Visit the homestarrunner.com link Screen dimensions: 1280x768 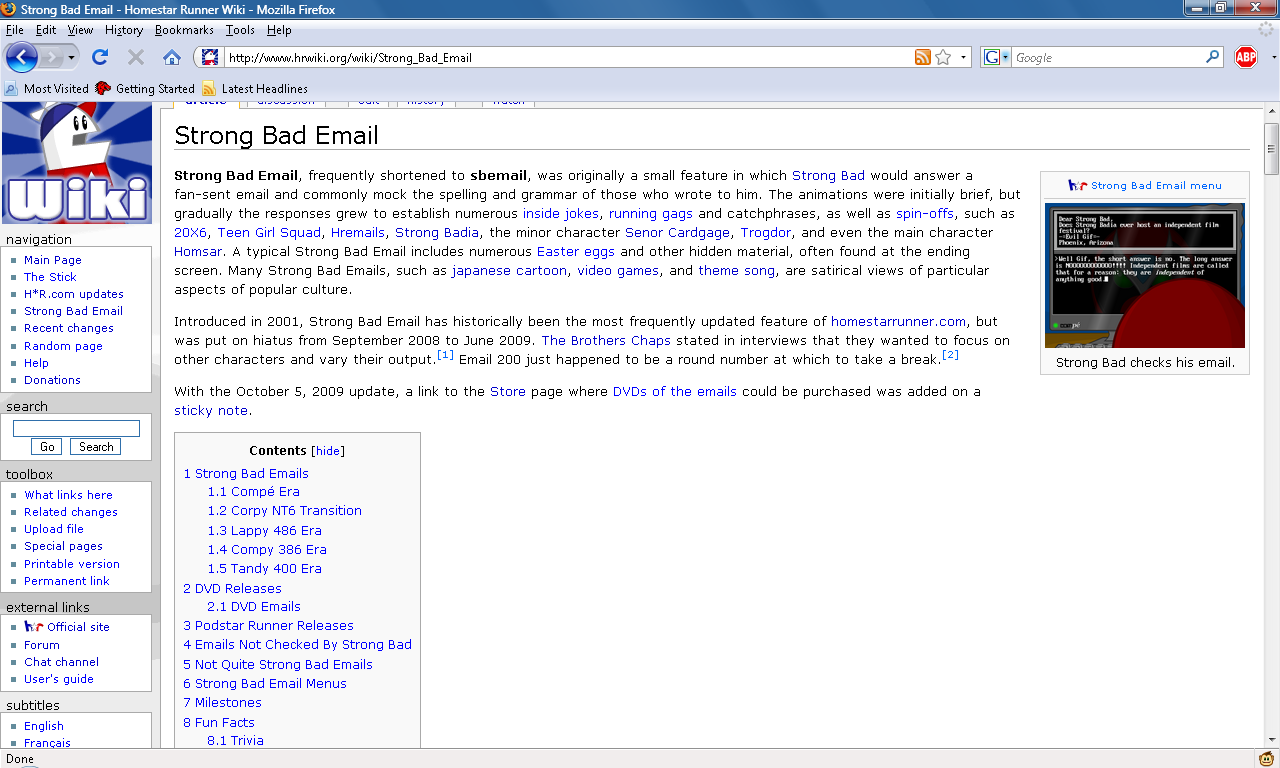898,321
